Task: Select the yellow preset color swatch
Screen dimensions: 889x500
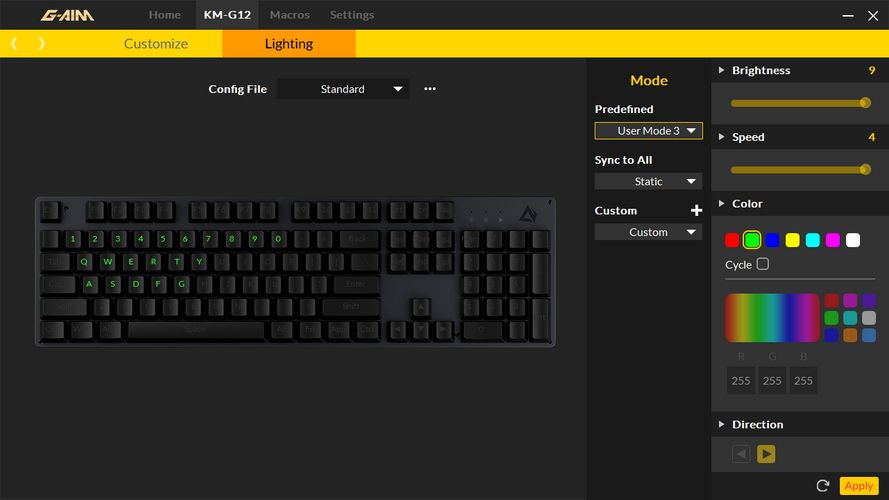Action: coord(793,240)
